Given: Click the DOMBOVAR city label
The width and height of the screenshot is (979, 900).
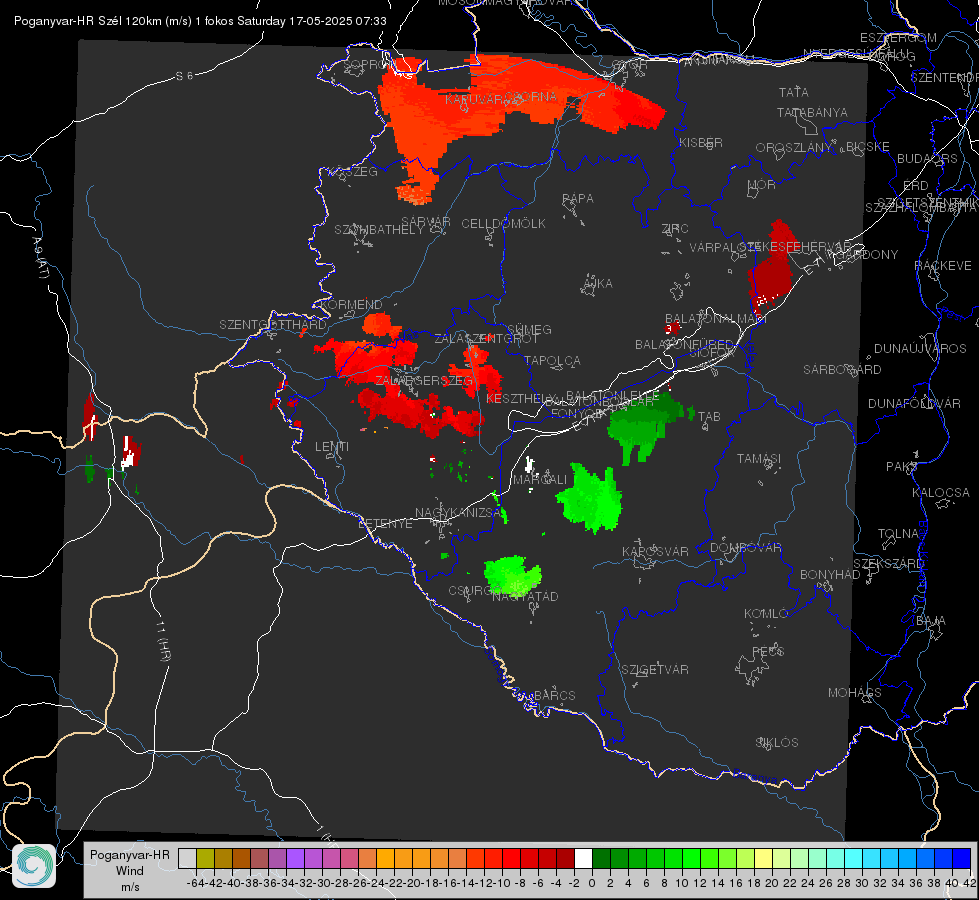Looking at the screenshot, I should point(745,548).
